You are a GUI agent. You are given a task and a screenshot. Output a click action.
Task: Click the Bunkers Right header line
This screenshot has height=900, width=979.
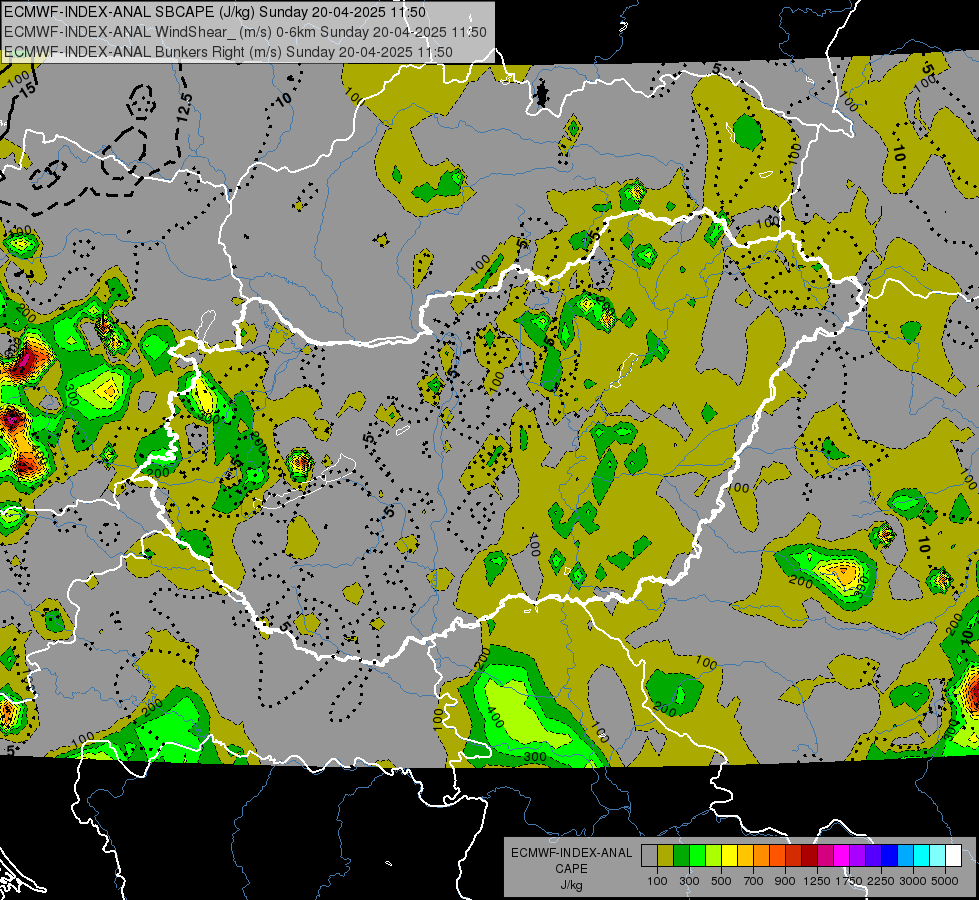229,52
